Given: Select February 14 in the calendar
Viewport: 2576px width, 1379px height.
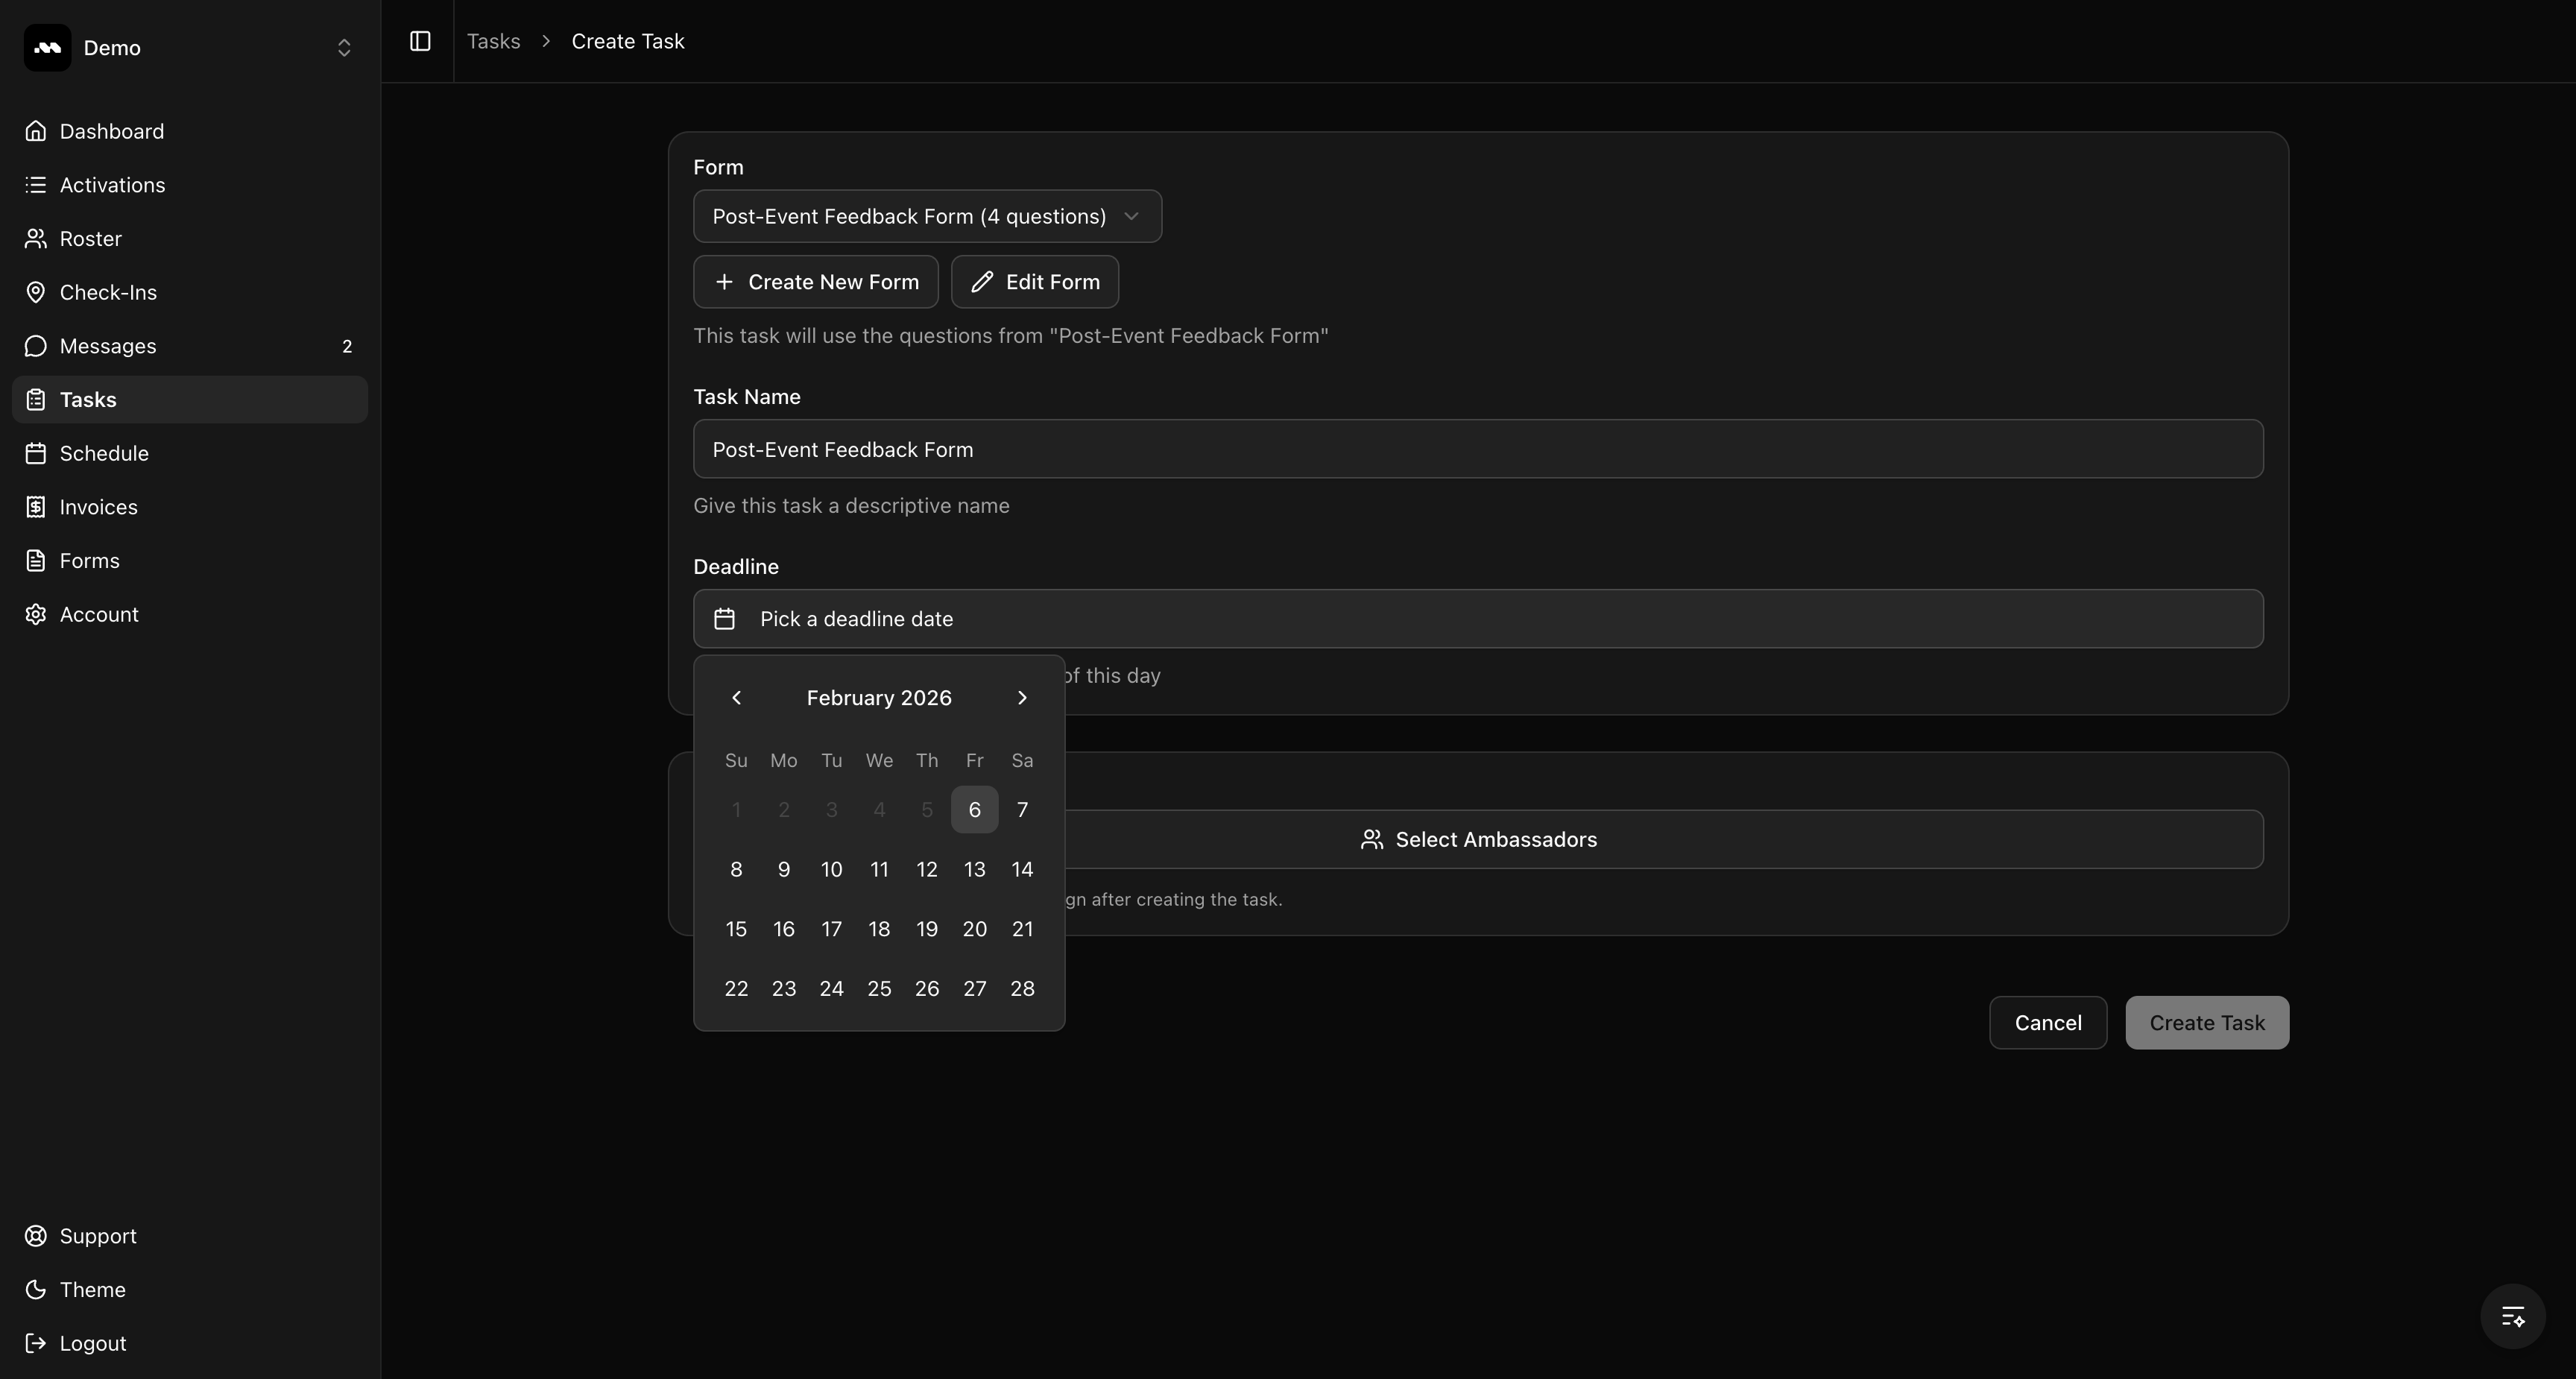Looking at the screenshot, I should (1021, 869).
